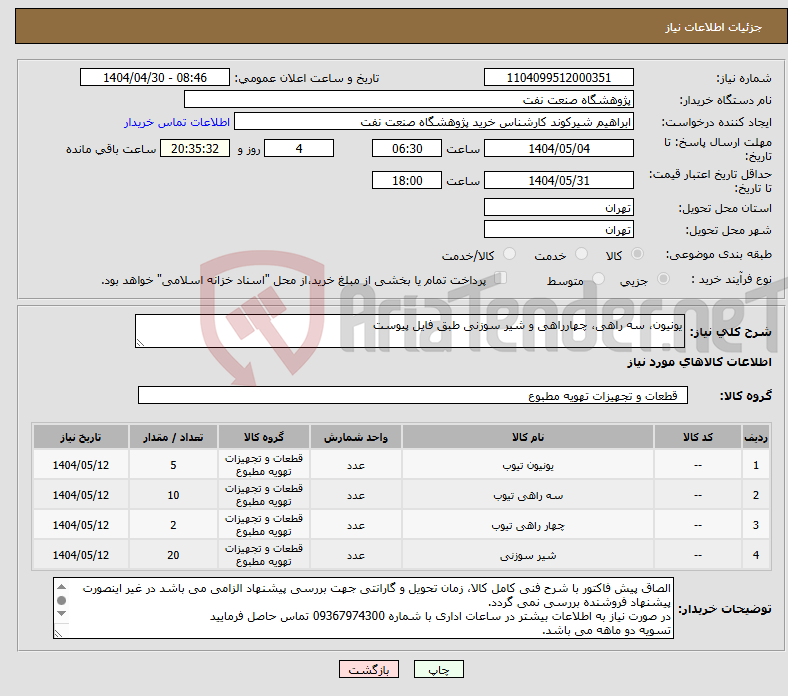Click the announcement date field 1404/04/30 - 08:46
Viewport: 788px width, 696px height.
pos(155,77)
